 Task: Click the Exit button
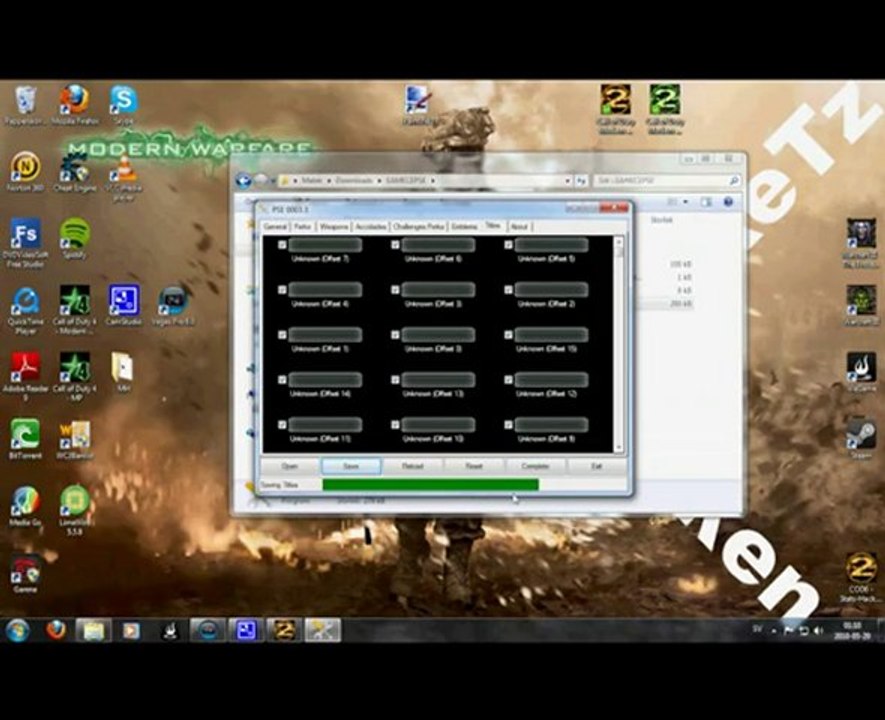click(597, 466)
